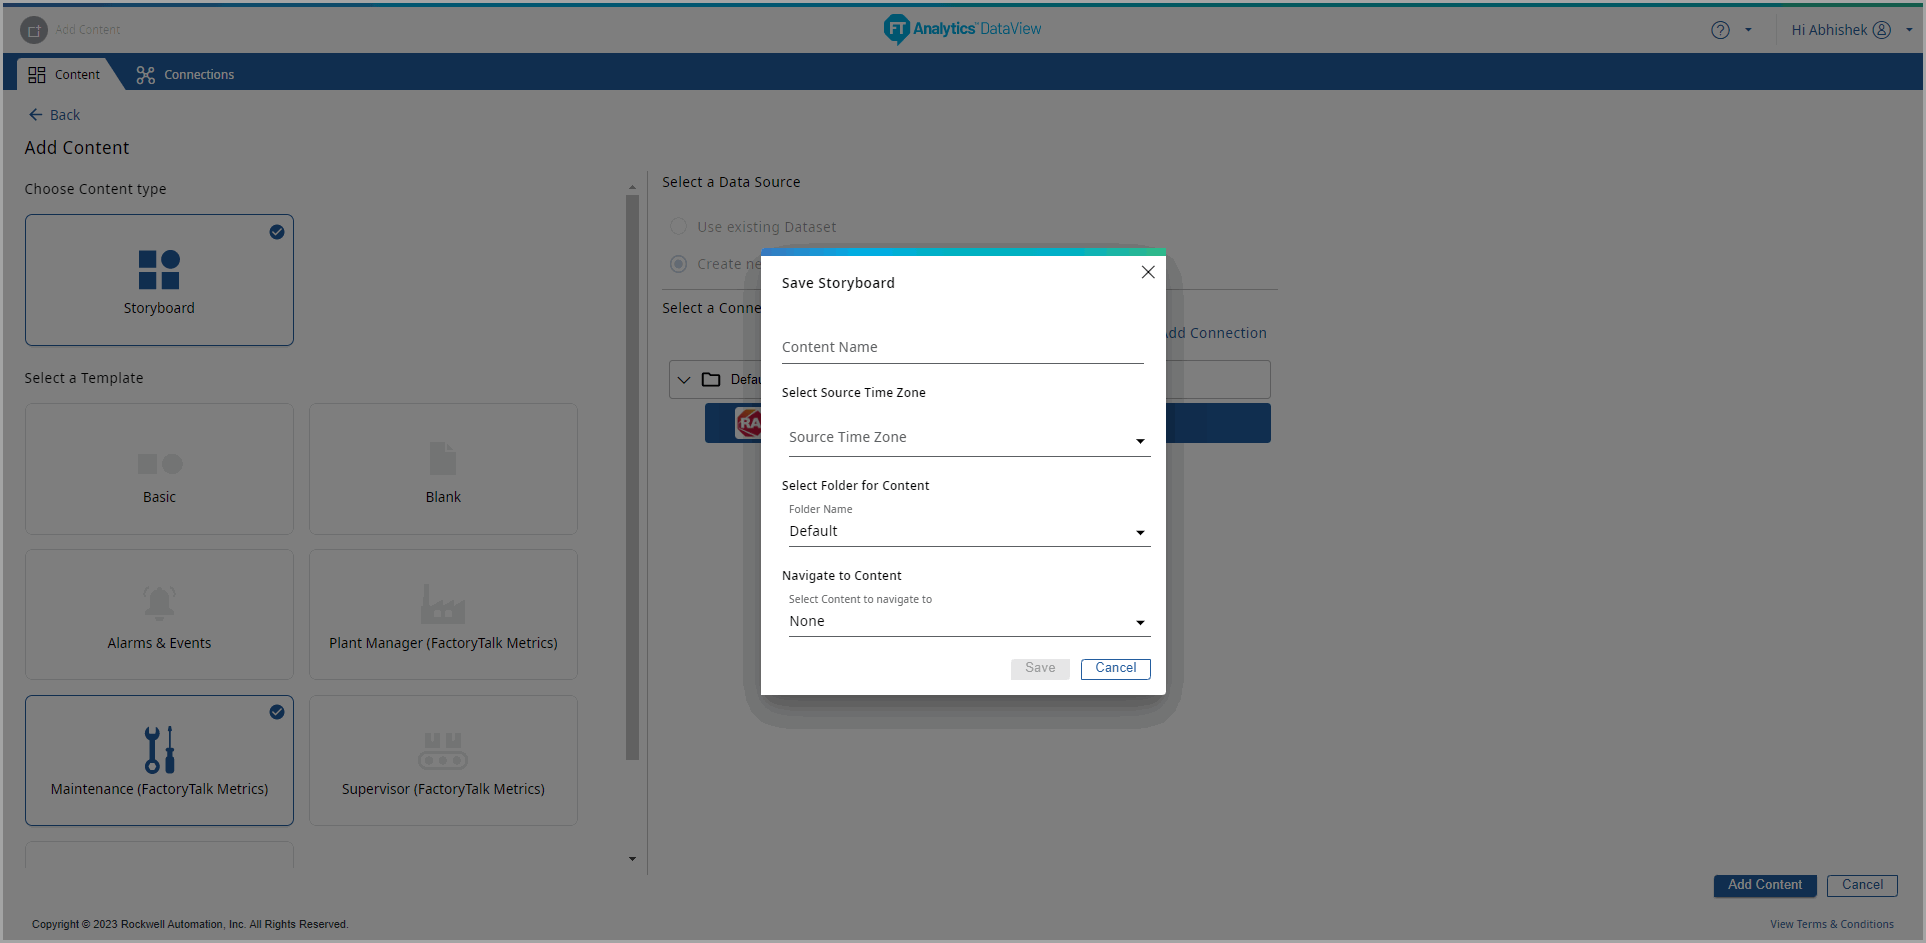Close the Save Storyboard dialog with X
The height and width of the screenshot is (943, 1926).
coord(1148,272)
